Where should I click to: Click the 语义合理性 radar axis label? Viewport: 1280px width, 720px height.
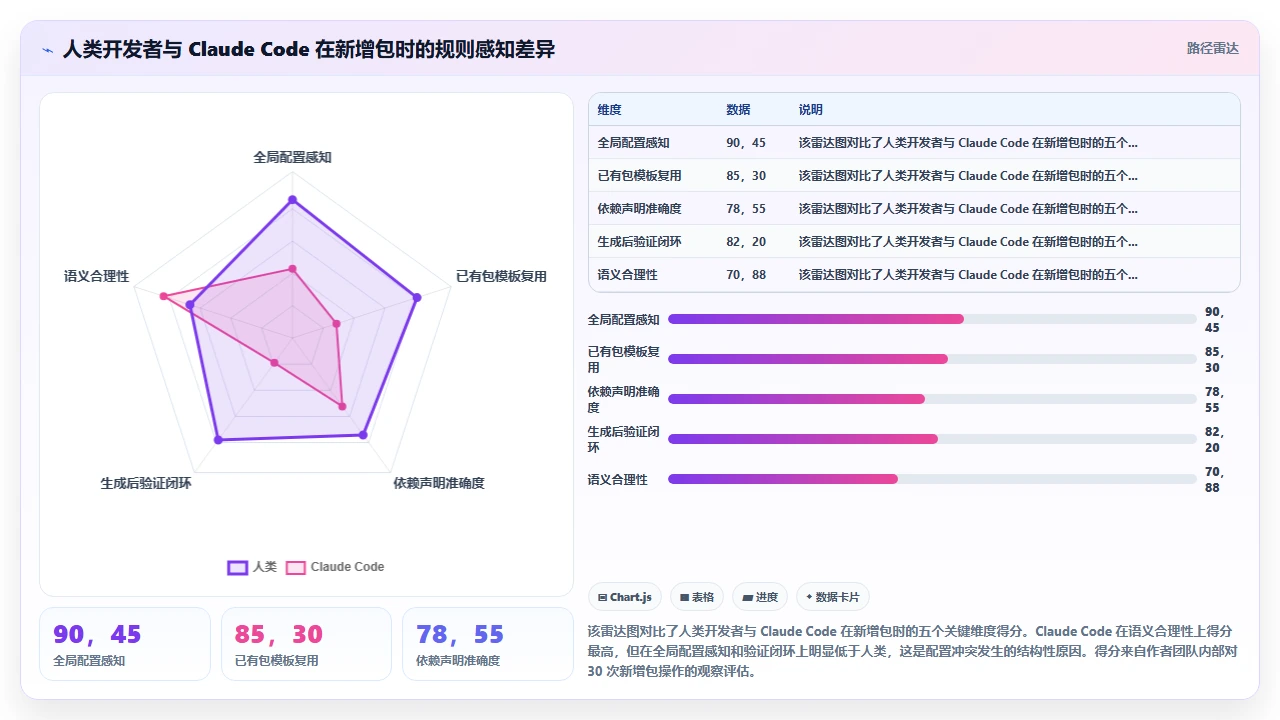point(97,276)
